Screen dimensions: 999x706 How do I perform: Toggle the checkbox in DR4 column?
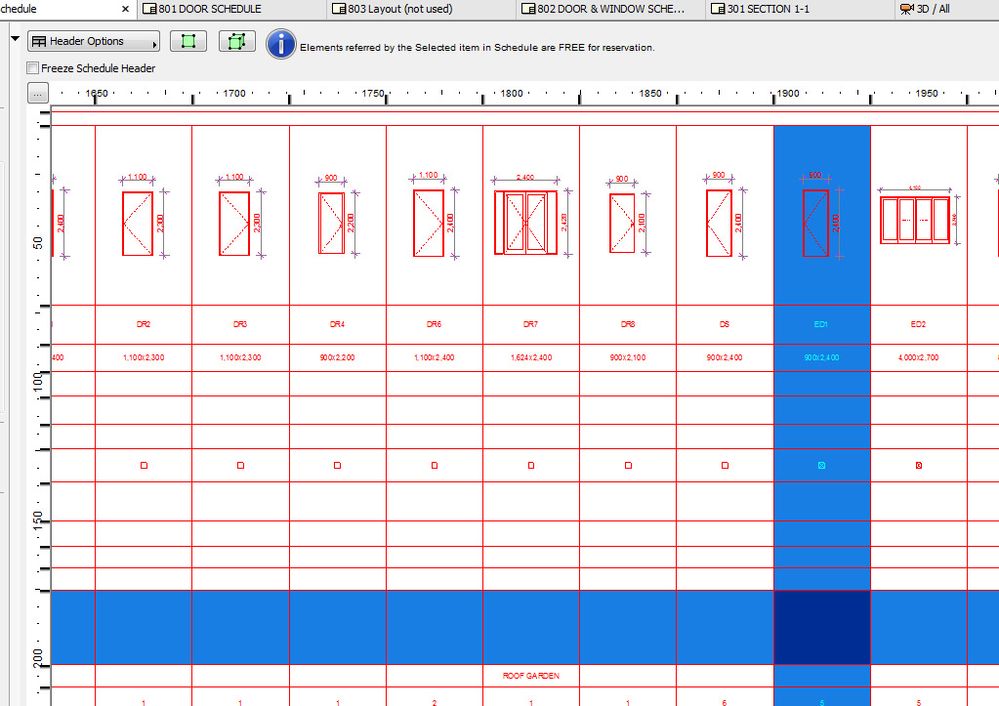pyautogui.click(x=337, y=465)
